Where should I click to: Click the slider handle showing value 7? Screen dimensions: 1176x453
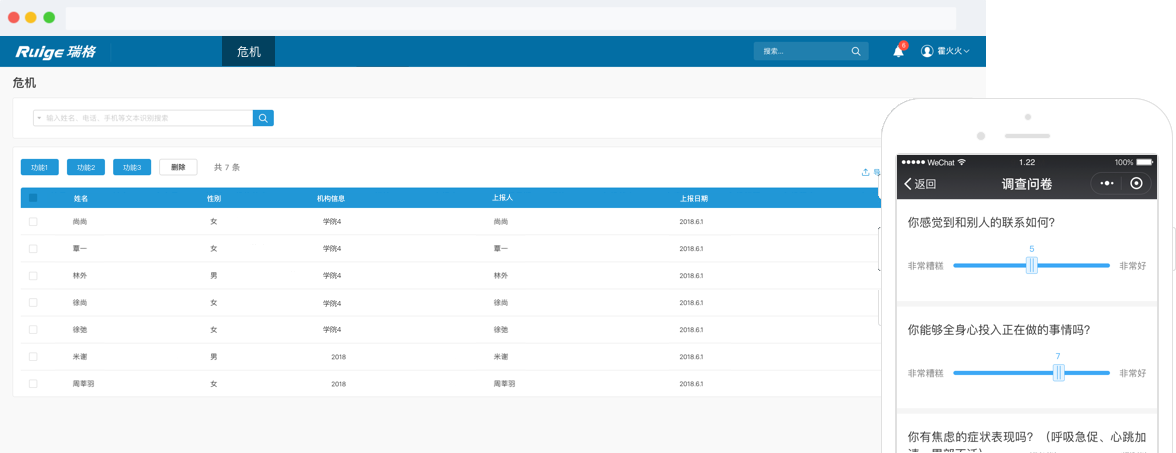pyautogui.click(x=1058, y=373)
